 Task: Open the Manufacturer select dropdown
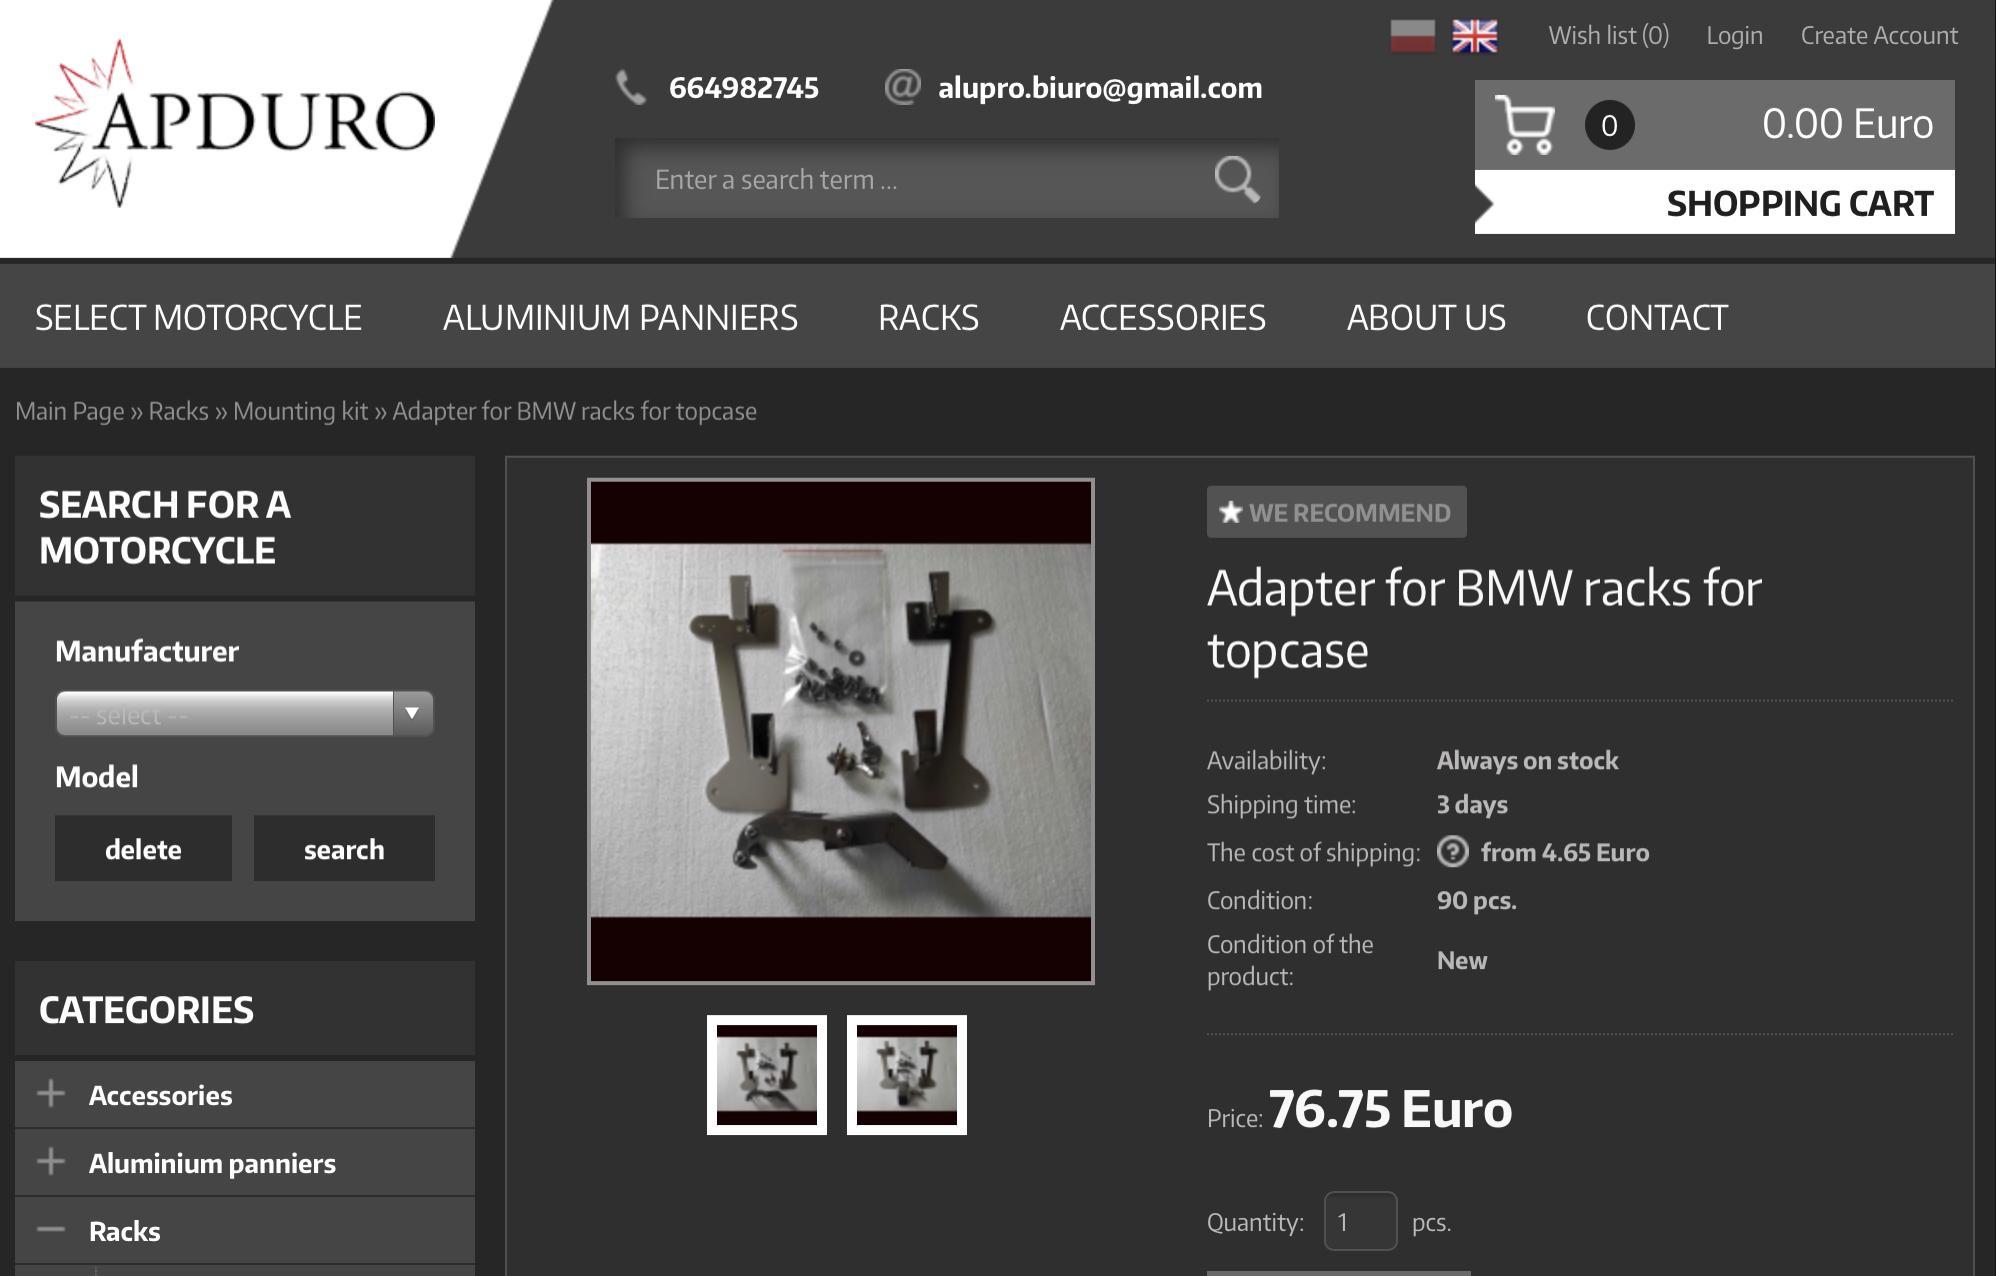(x=245, y=714)
